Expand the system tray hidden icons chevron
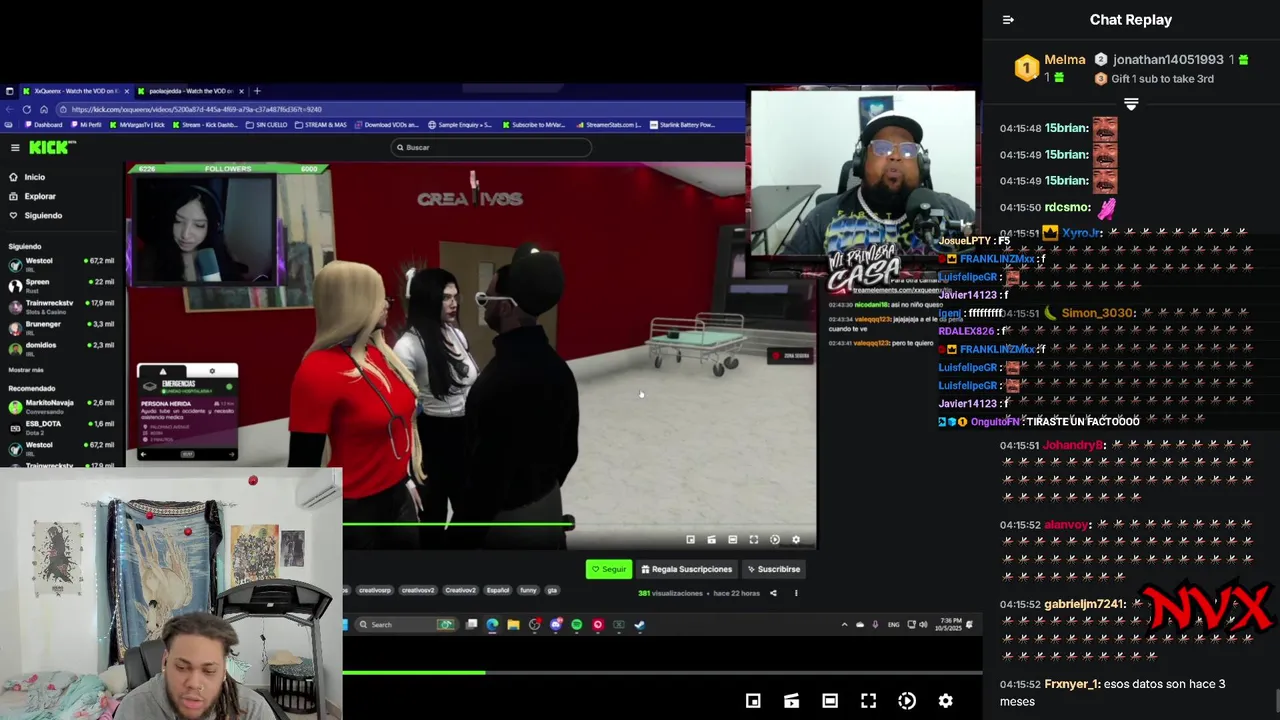Viewport: 1280px width, 720px height. (x=844, y=625)
